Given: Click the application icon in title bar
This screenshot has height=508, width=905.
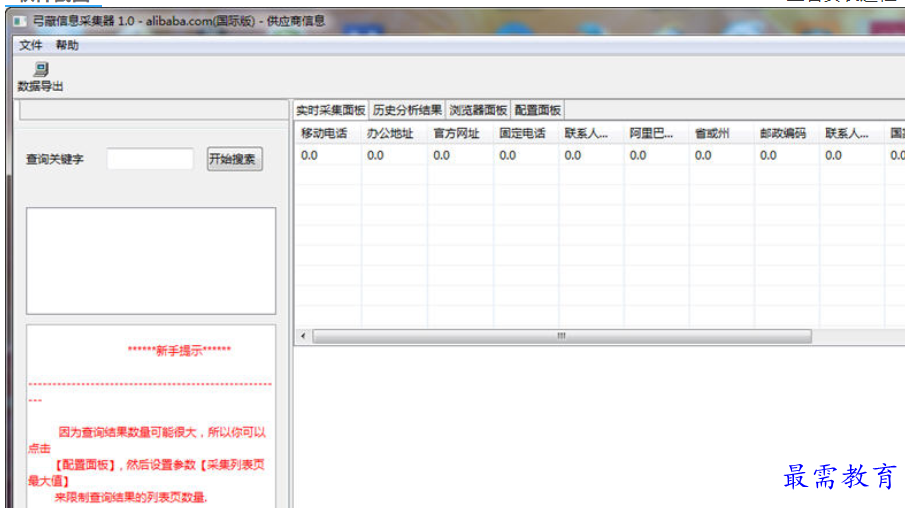Looking at the screenshot, I should pos(20,21).
